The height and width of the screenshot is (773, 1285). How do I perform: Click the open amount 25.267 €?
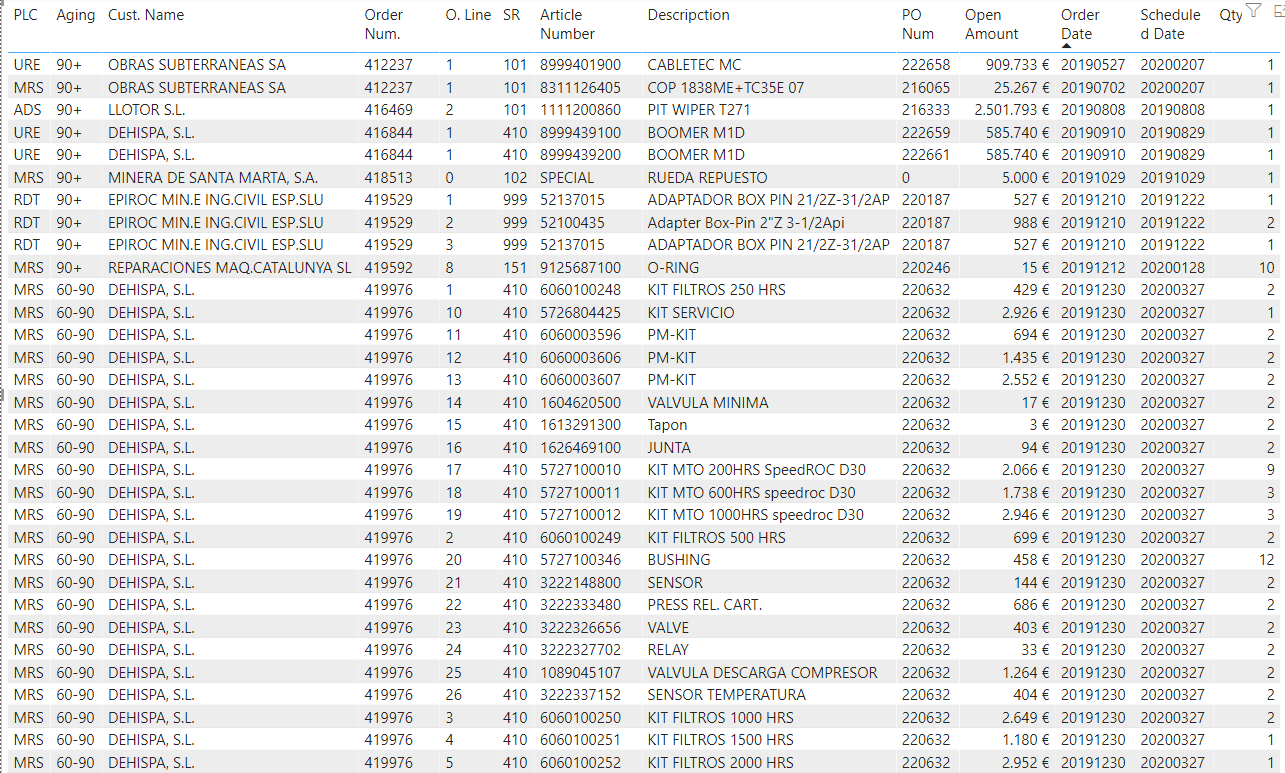(1022, 88)
